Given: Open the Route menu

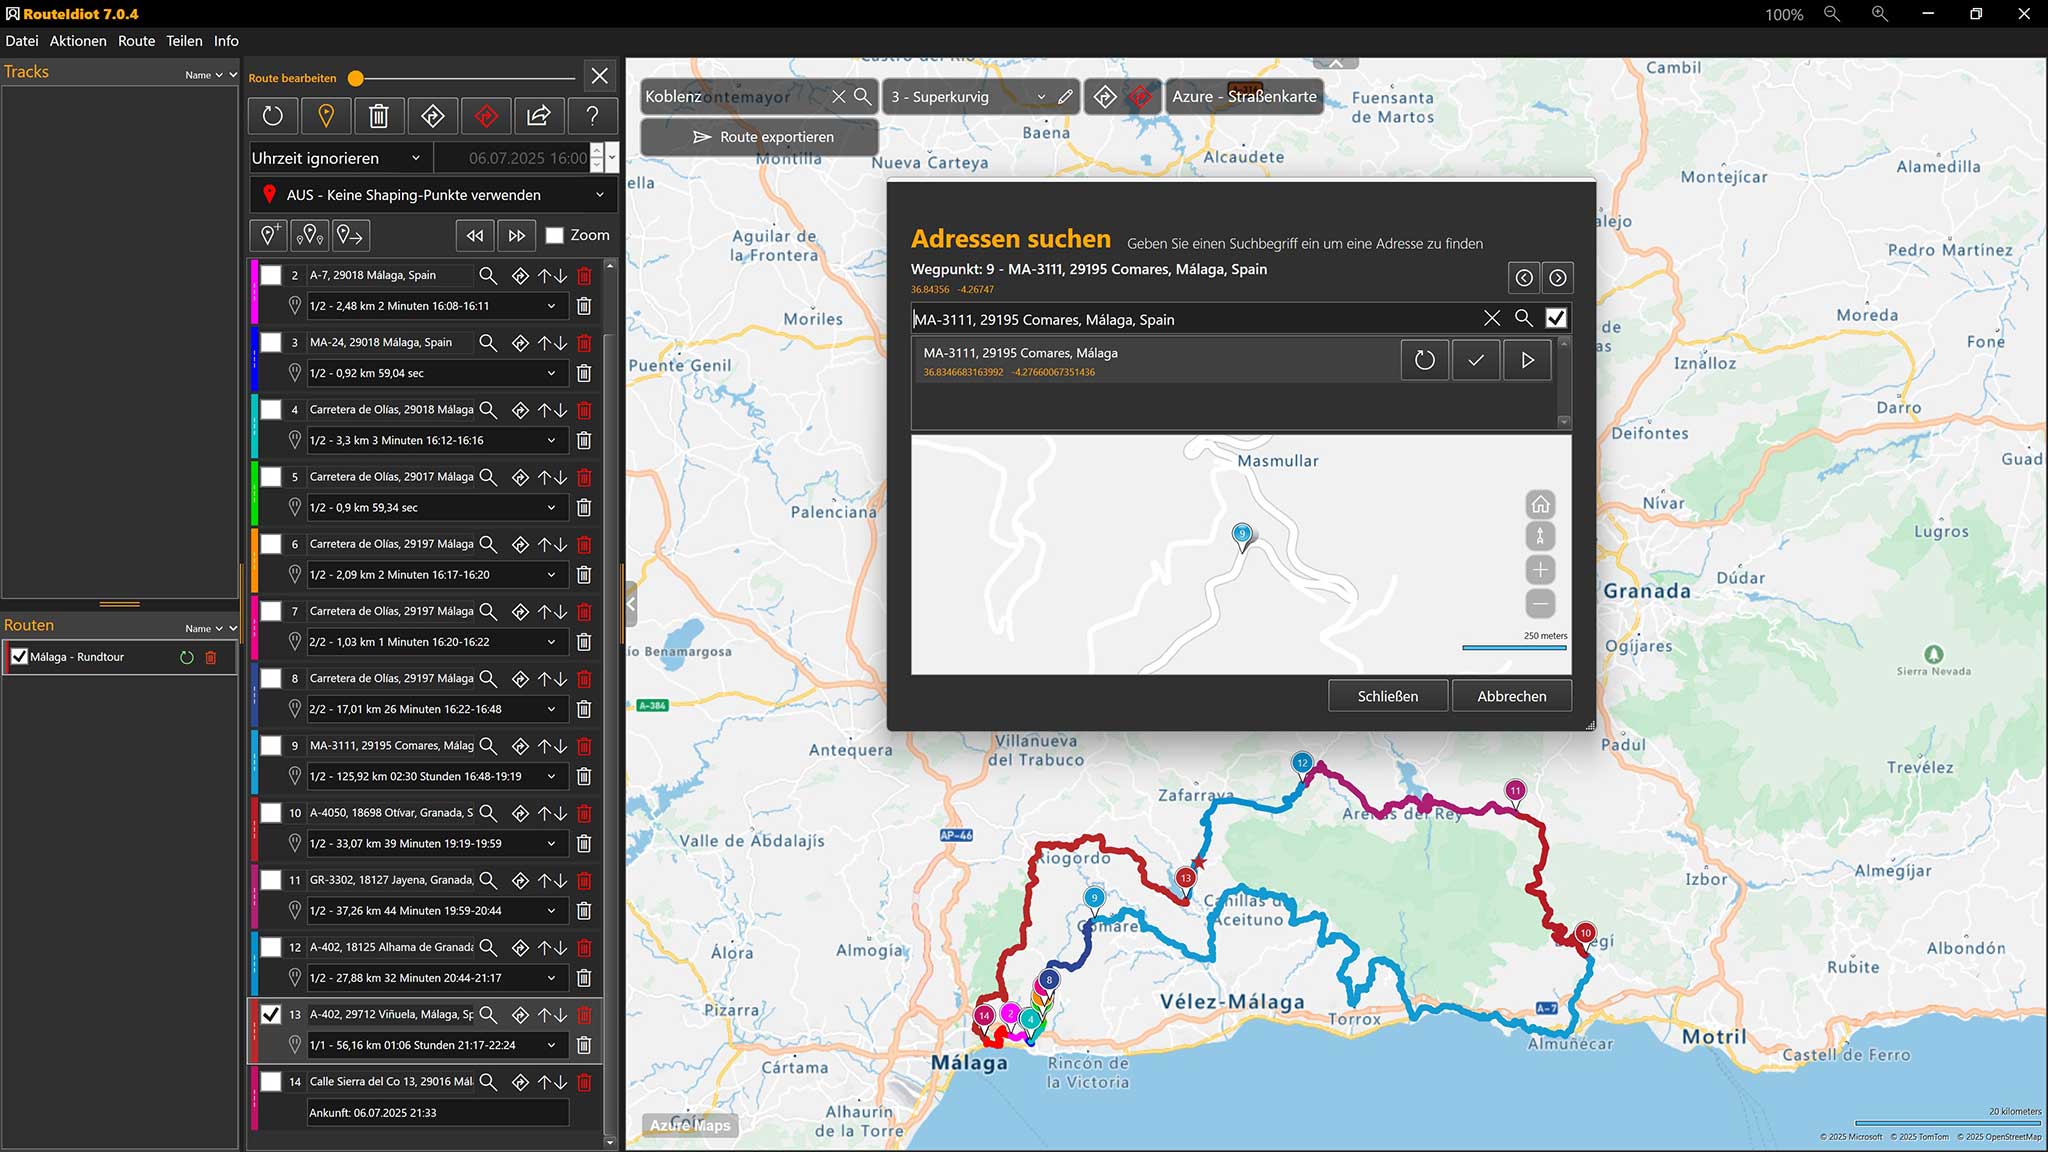Looking at the screenshot, I should pos(136,41).
